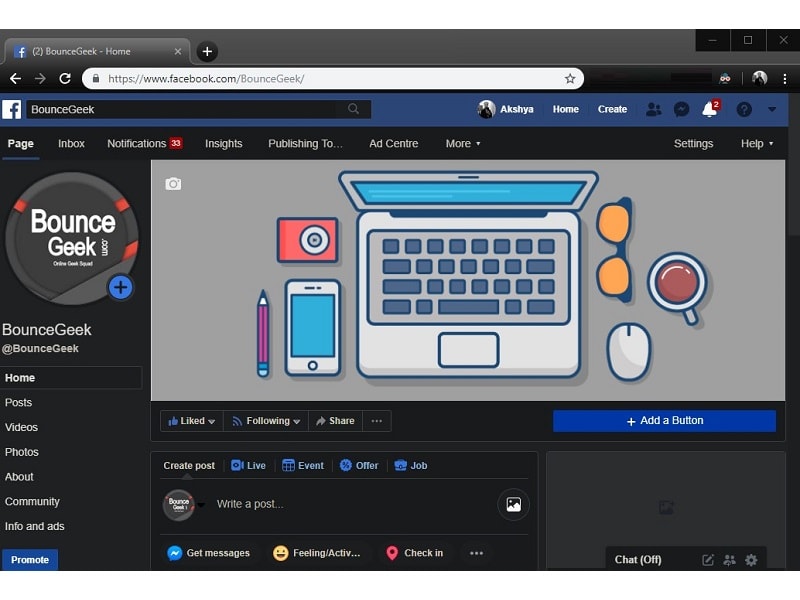Click the Akshya profile link
Image resolution: width=800 pixels, height=600 pixels.
coord(506,109)
